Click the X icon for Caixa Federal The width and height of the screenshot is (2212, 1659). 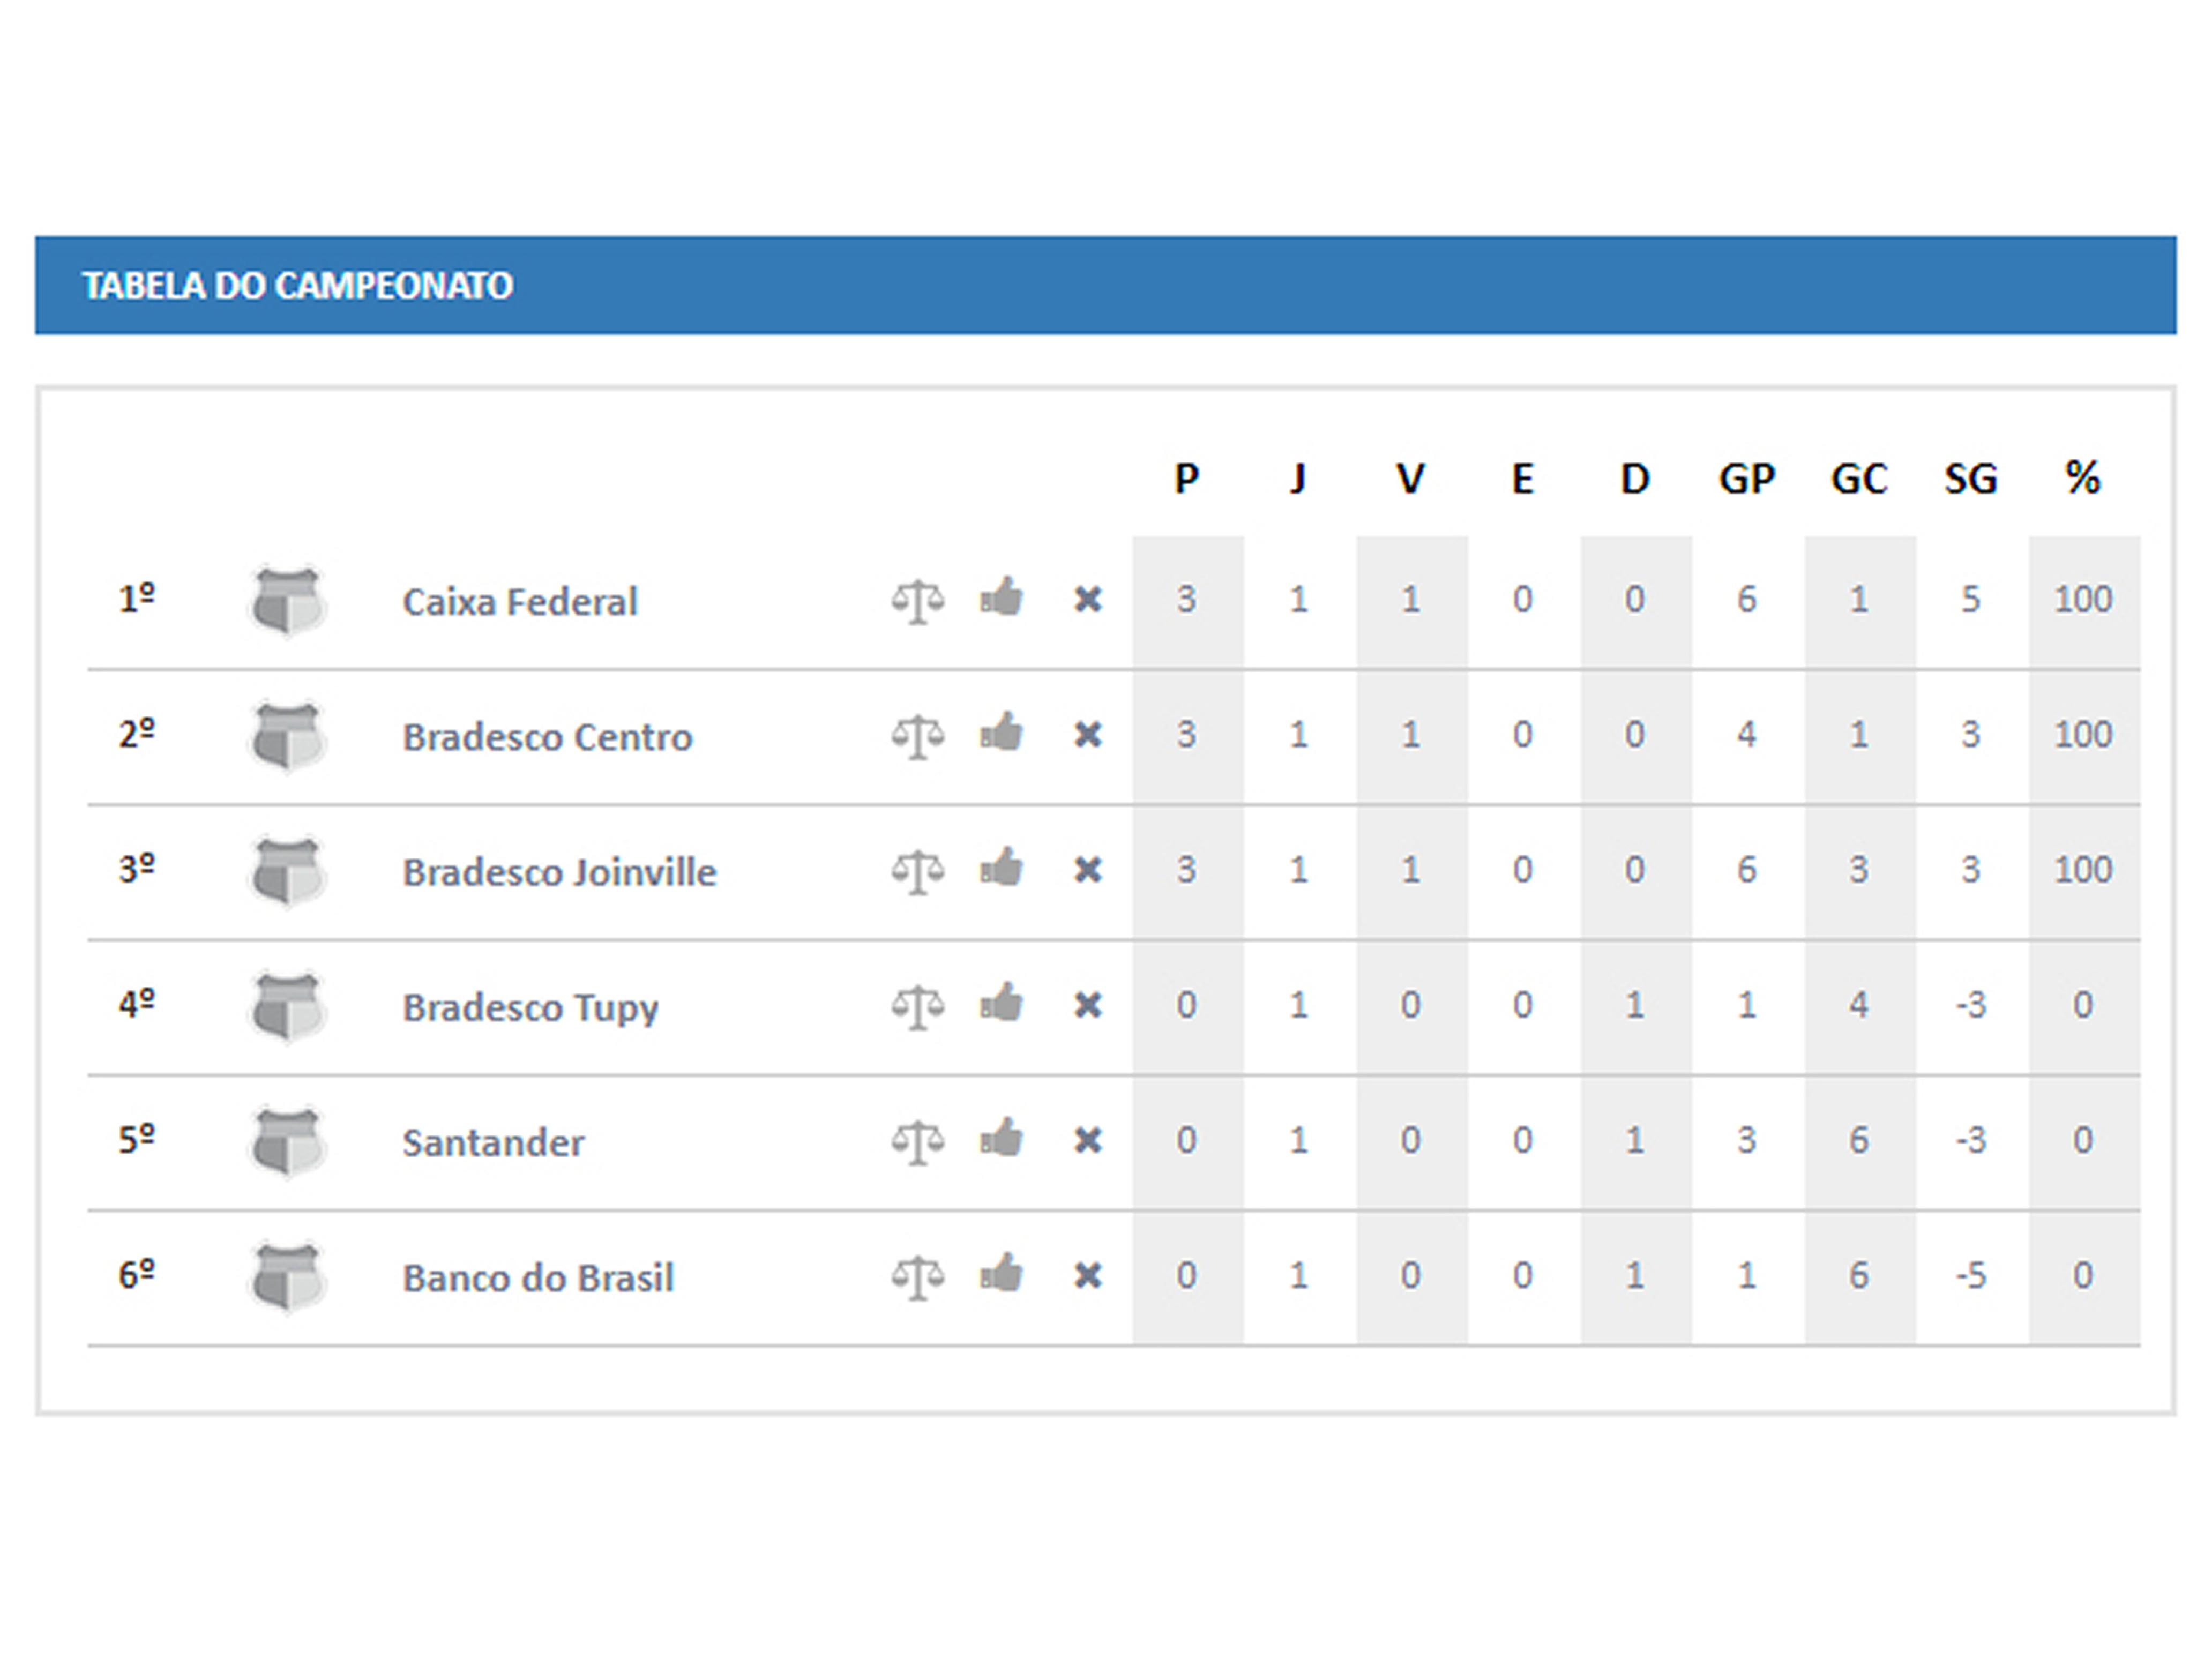(1088, 600)
